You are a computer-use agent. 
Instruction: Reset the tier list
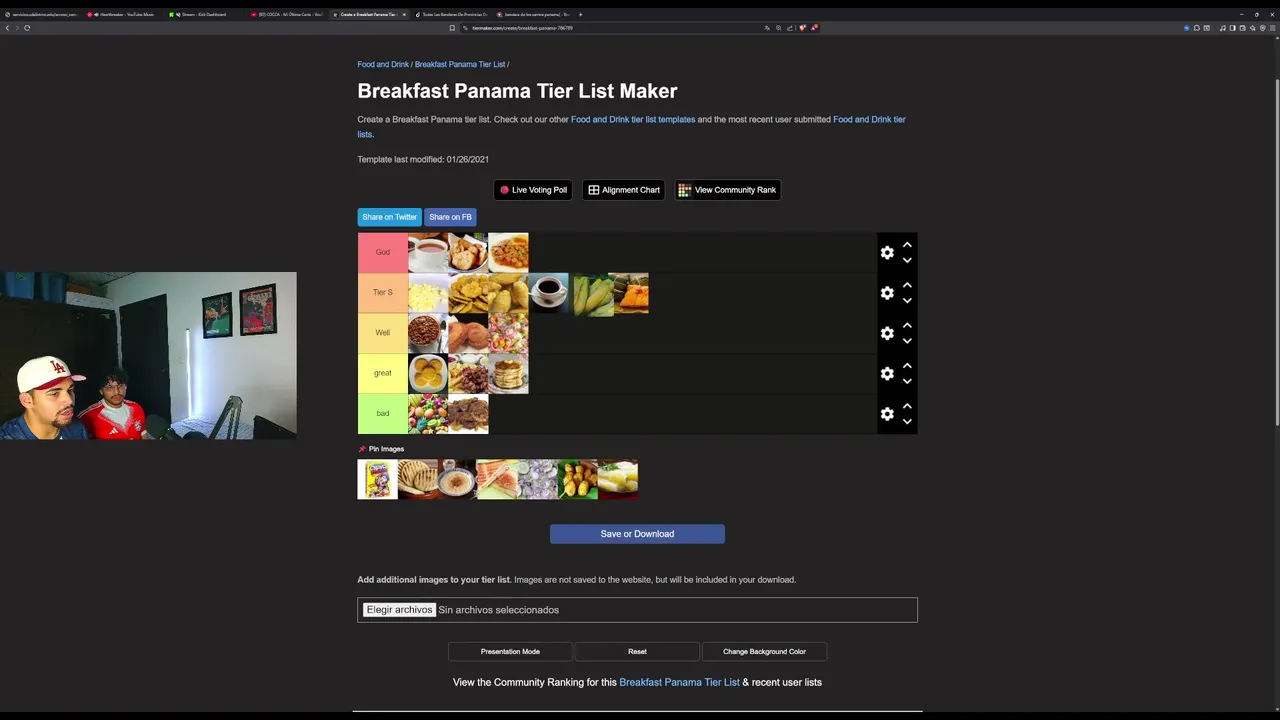click(637, 652)
